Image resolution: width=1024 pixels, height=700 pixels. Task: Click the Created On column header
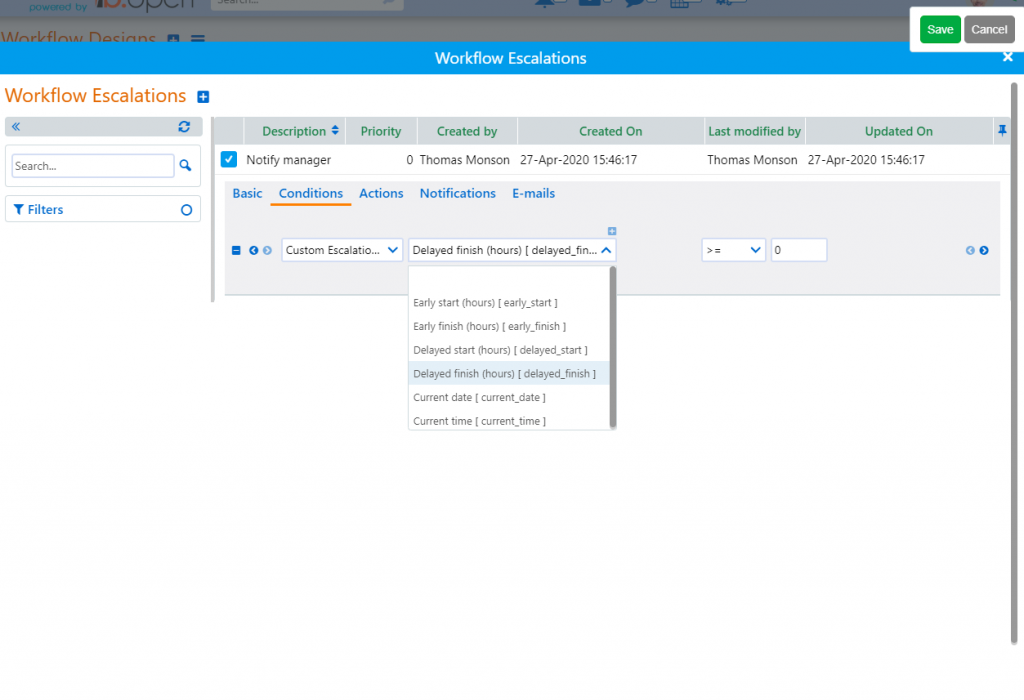[611, 131]
